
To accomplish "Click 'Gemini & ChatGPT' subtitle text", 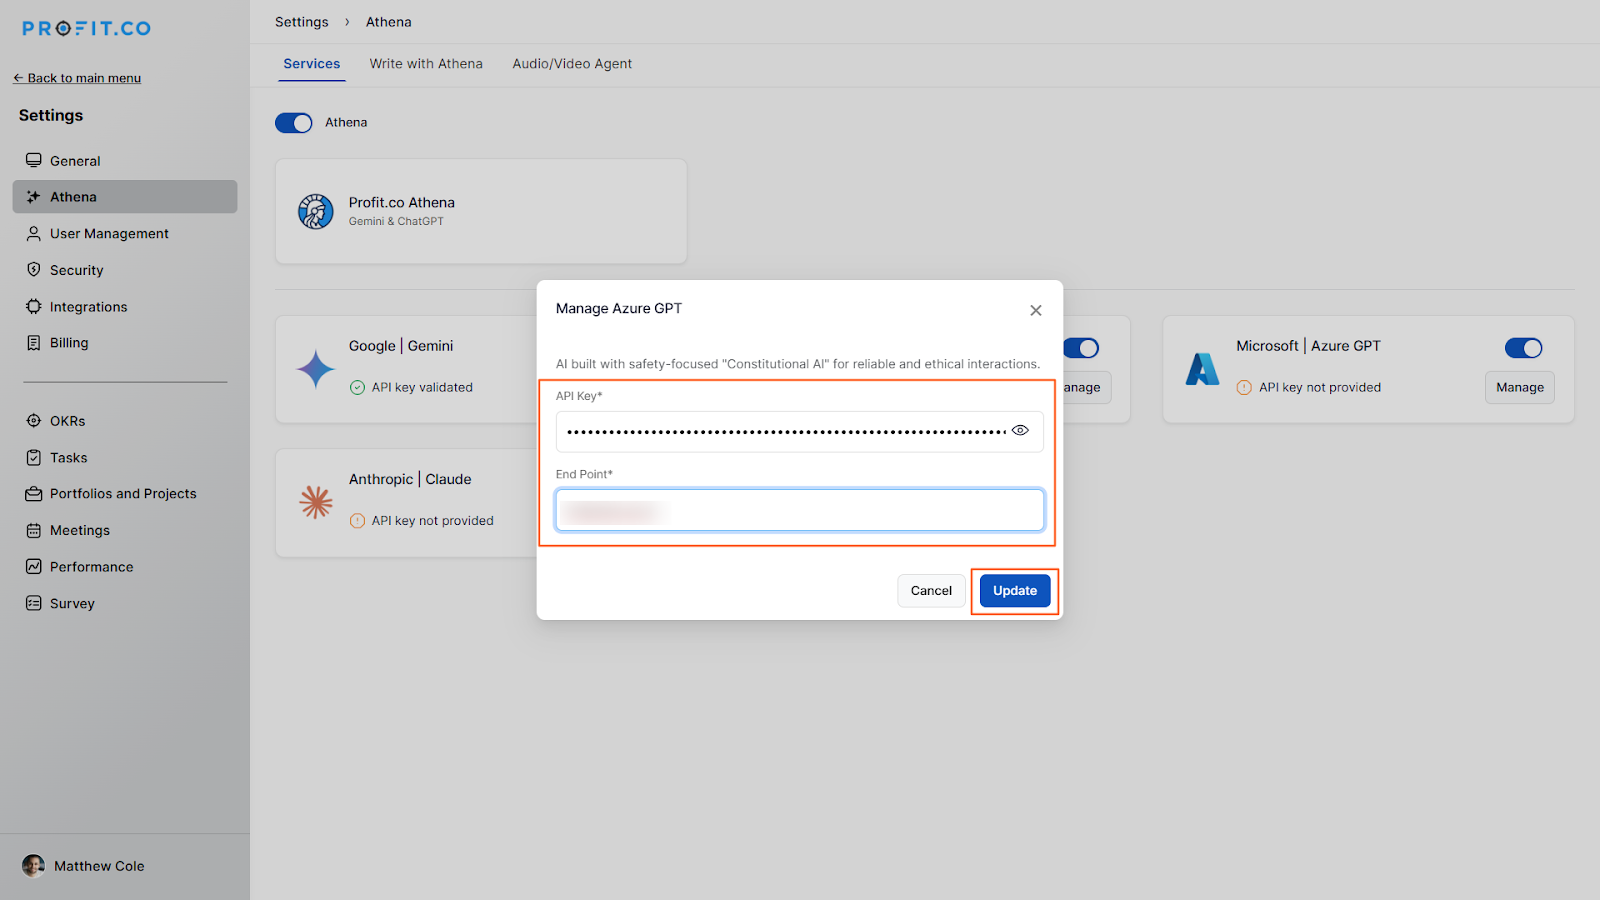I will 396,222.
